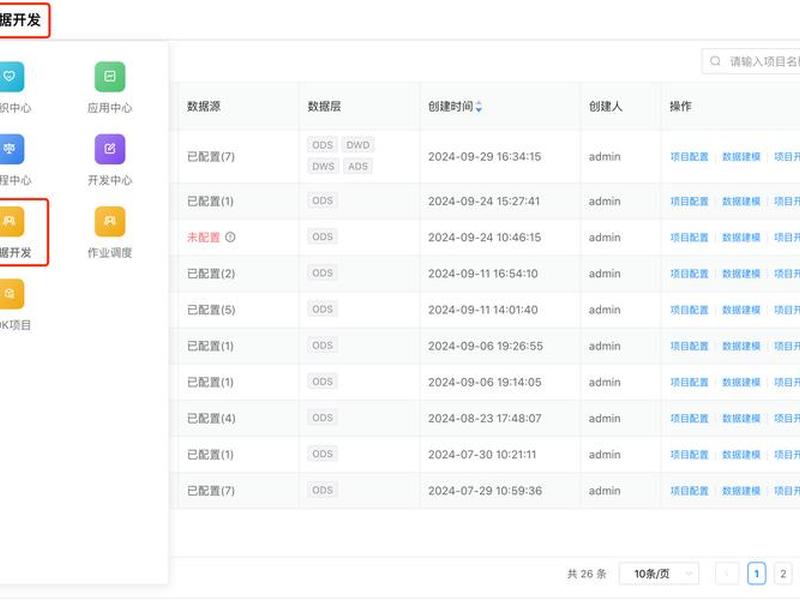The height and width of the screenshot is (600, 800).
Task: Click the 创建人 column header
Action: (605, 106)
